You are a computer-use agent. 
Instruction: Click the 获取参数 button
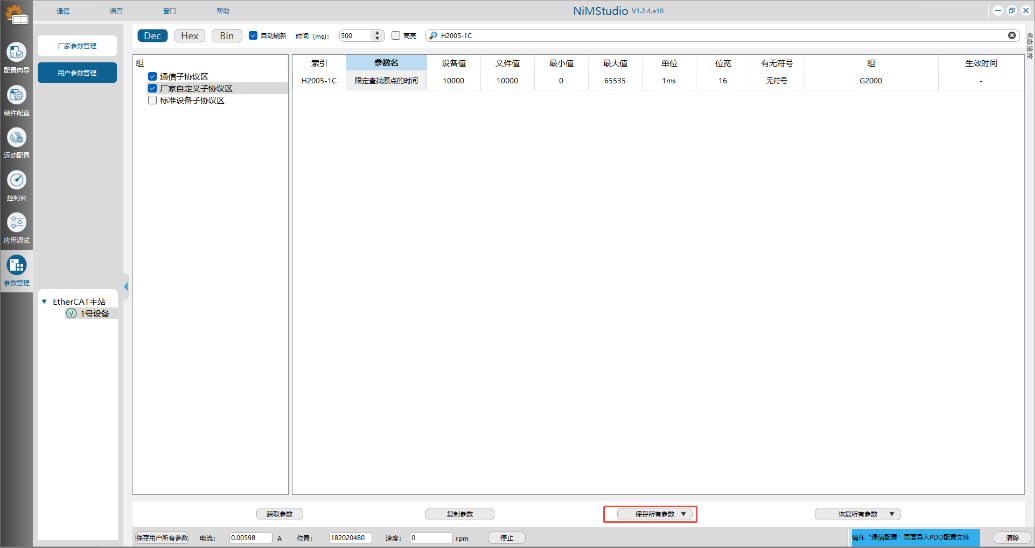pyautogui.click(x=279, y=514)
